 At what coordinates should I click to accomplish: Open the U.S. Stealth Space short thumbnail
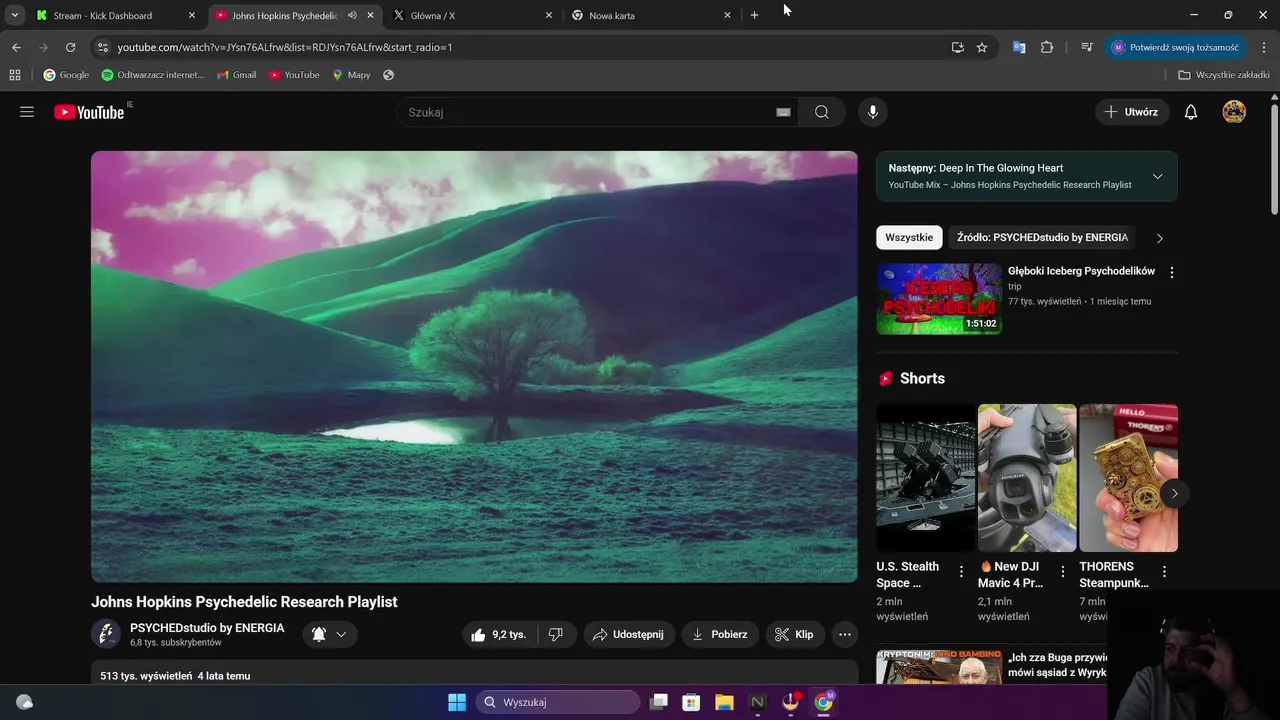point(925,478)
